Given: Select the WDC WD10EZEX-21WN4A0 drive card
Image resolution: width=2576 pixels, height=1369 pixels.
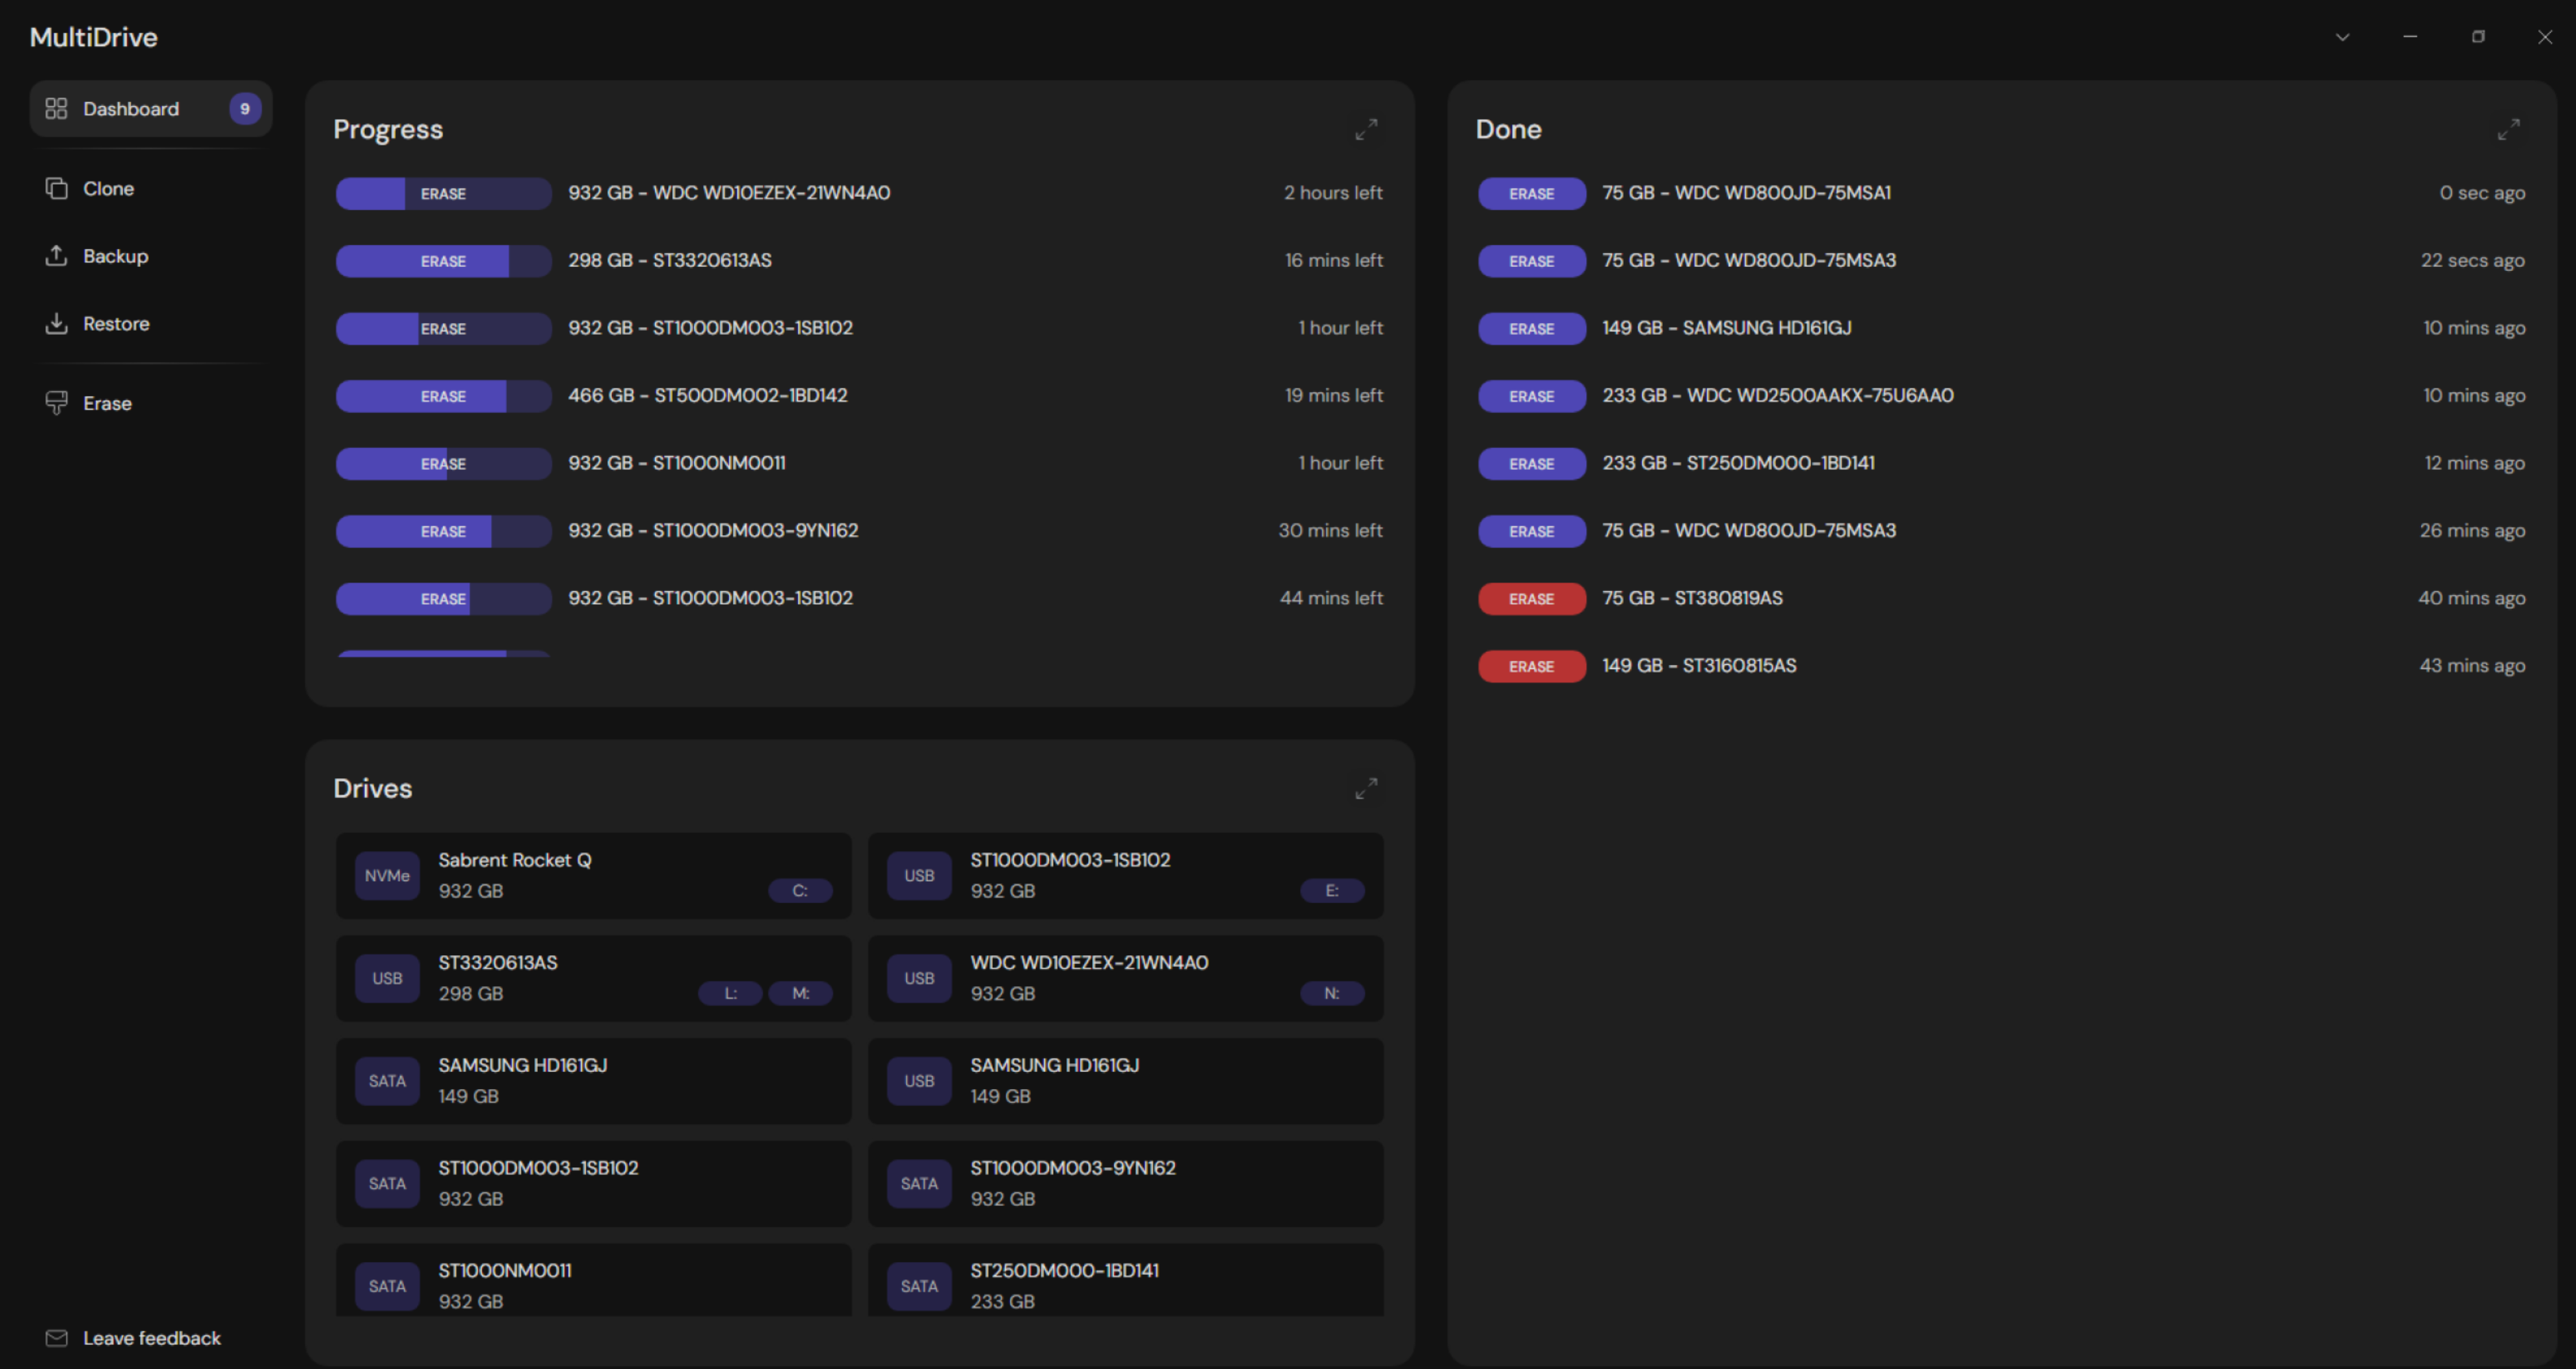Looking at the screenshot, I should 1126,978.
